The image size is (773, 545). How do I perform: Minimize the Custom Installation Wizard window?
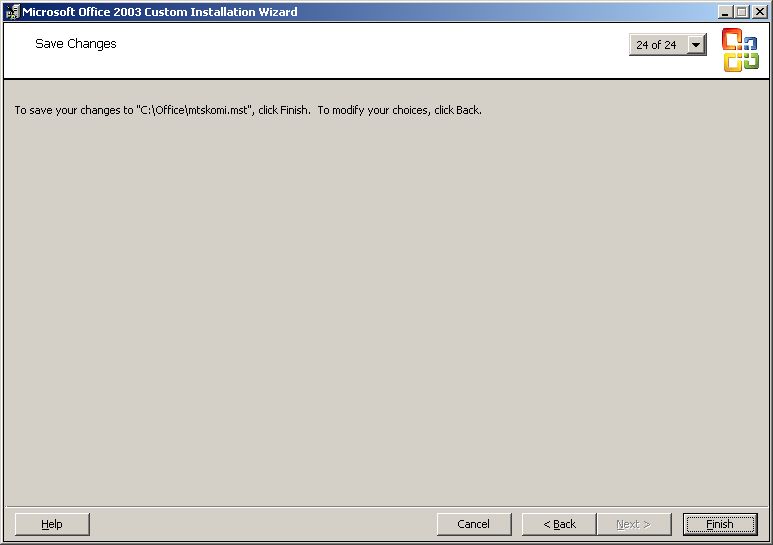pos(725,12)
